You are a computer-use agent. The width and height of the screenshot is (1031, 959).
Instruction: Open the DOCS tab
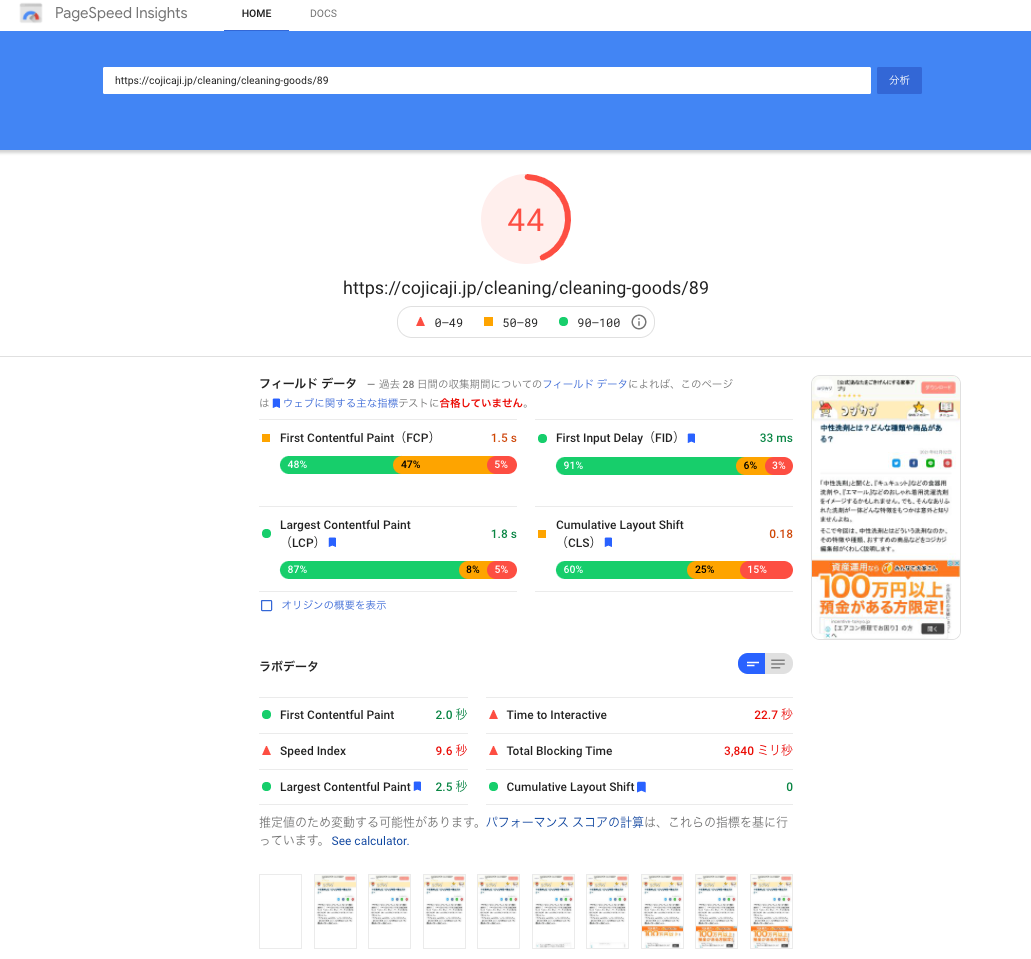coord(323,14)
